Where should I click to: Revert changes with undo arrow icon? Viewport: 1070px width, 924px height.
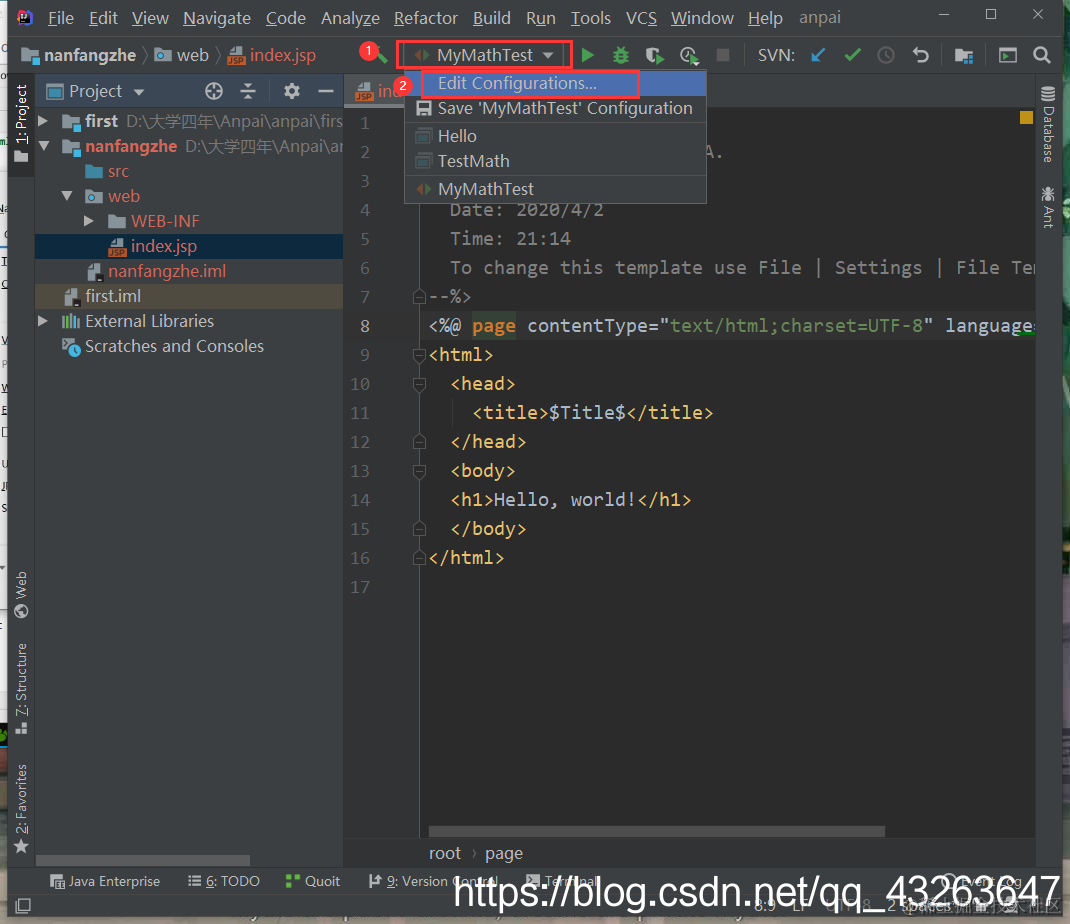(x=921, y=55)
